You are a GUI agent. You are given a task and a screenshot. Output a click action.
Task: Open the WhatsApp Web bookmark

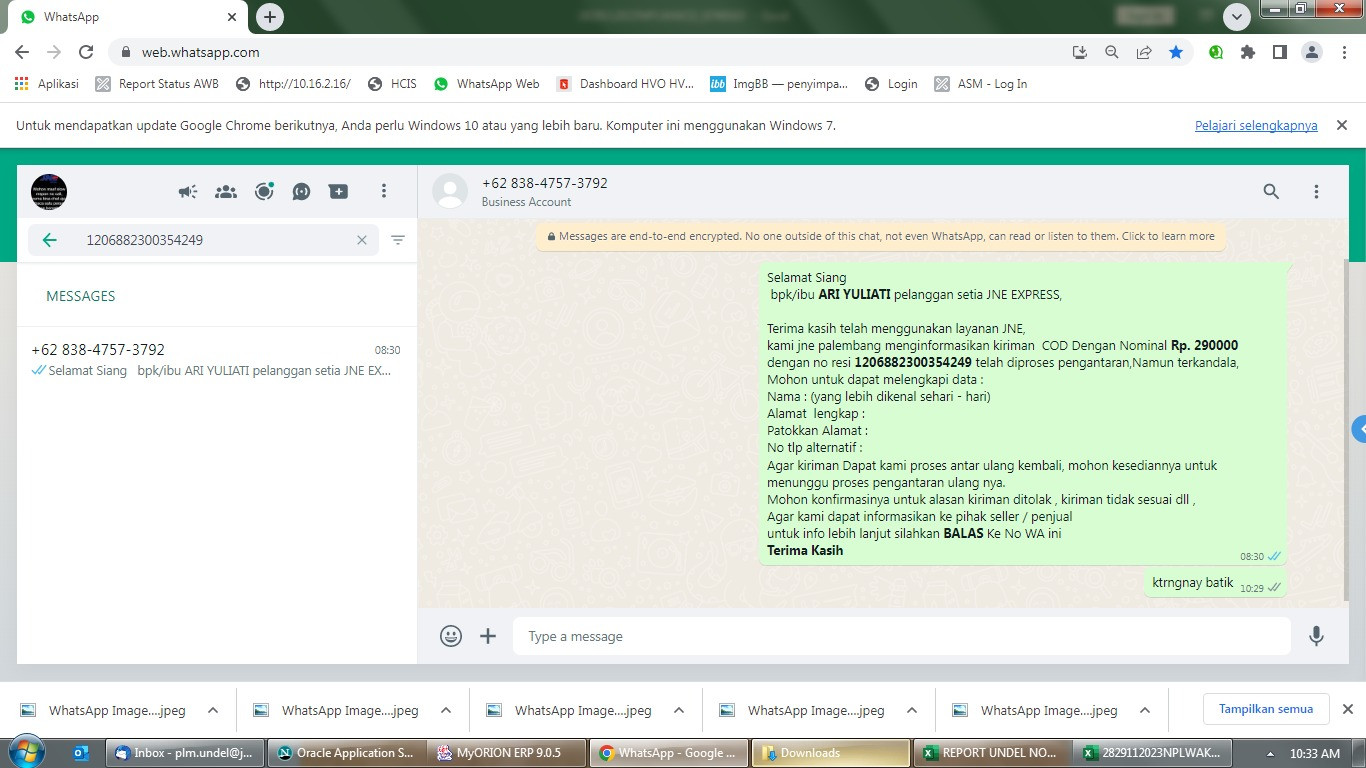tap(487, 84)
